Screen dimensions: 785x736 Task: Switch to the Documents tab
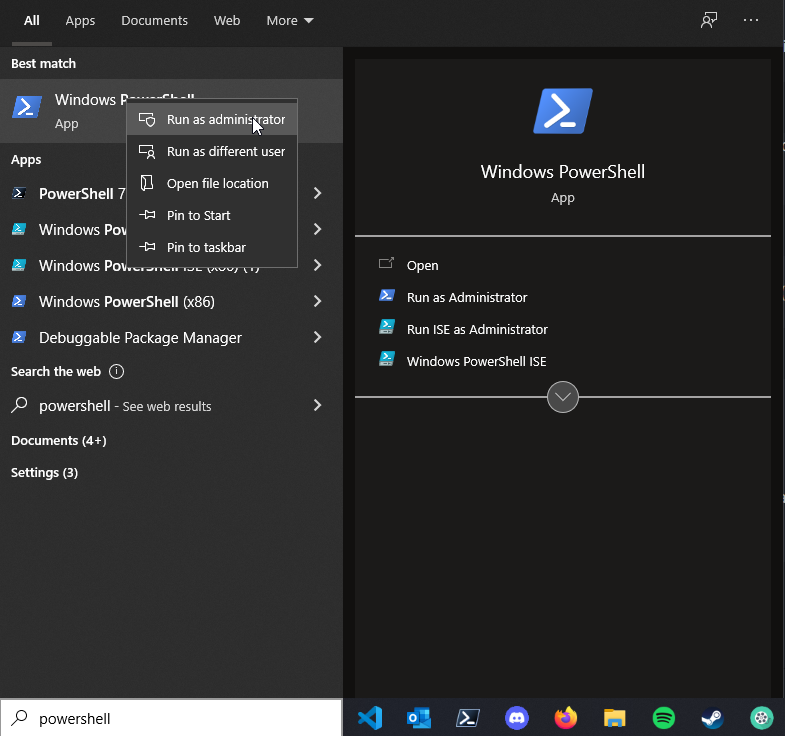tap(154, 21)
